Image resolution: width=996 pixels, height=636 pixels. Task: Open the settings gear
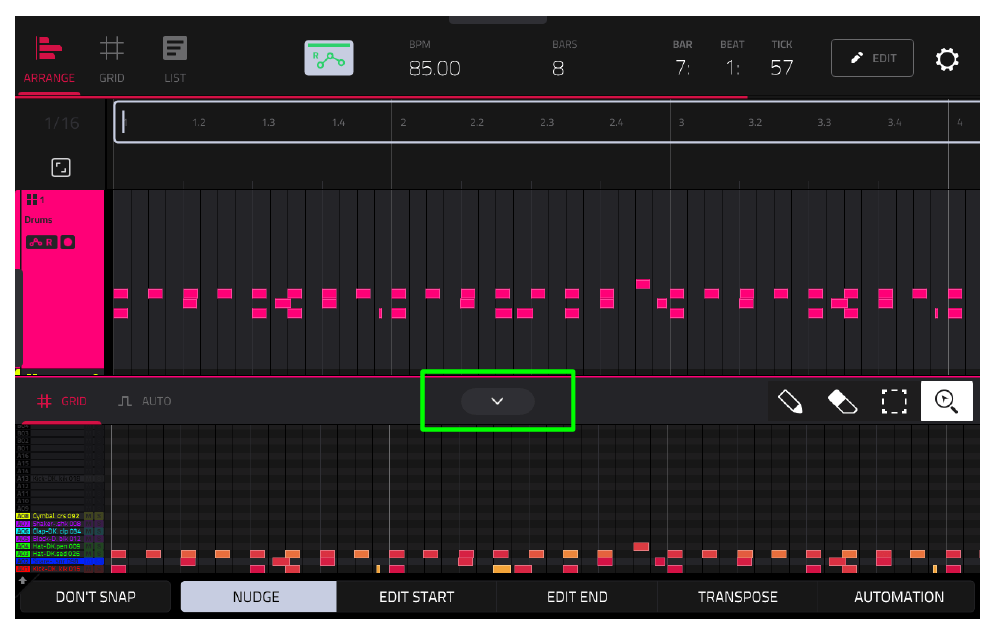point(946,59)
